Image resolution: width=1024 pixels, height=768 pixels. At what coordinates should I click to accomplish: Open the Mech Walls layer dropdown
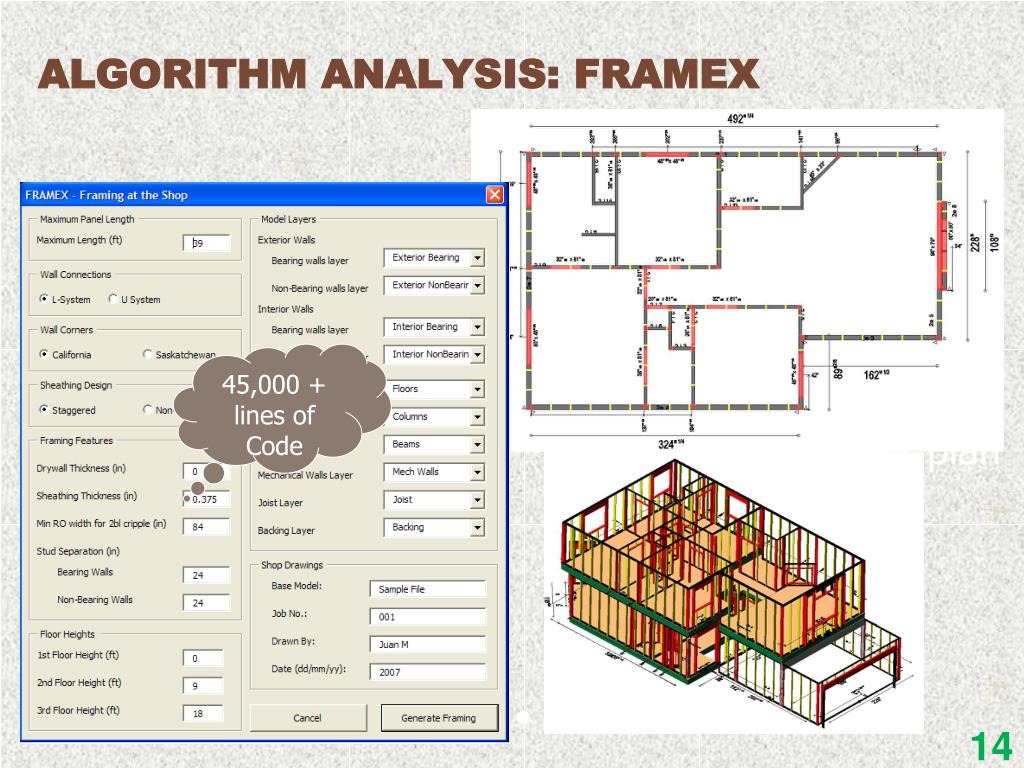[477, 472]
